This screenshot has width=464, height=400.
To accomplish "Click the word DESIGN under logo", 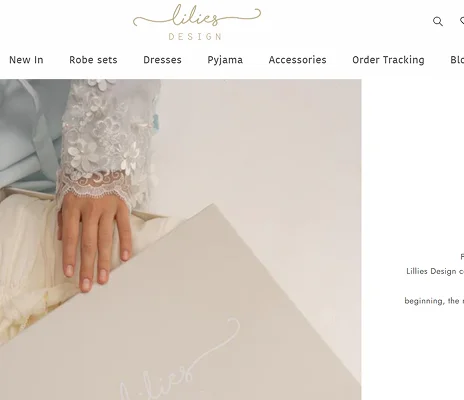I will [x=195, y=36].
